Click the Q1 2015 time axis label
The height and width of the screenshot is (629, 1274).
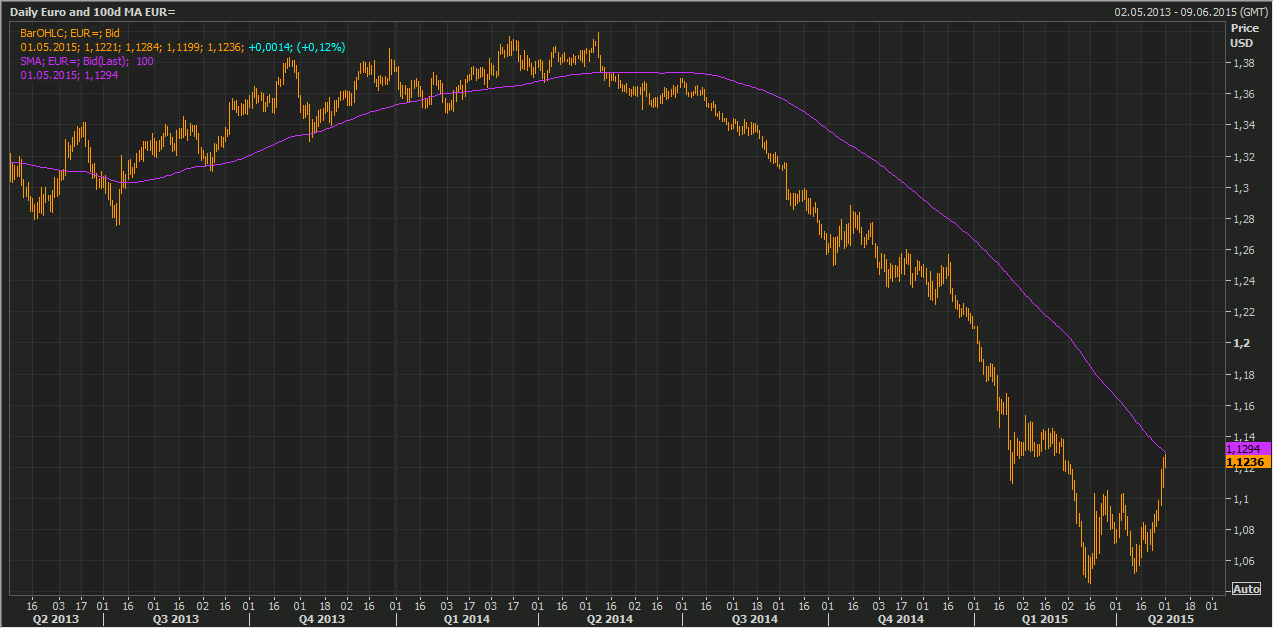point(1045,619)
